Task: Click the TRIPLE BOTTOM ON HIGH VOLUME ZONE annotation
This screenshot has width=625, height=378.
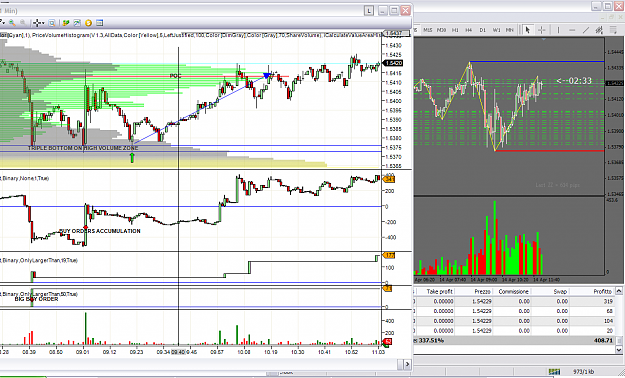Action: [83, 148]
